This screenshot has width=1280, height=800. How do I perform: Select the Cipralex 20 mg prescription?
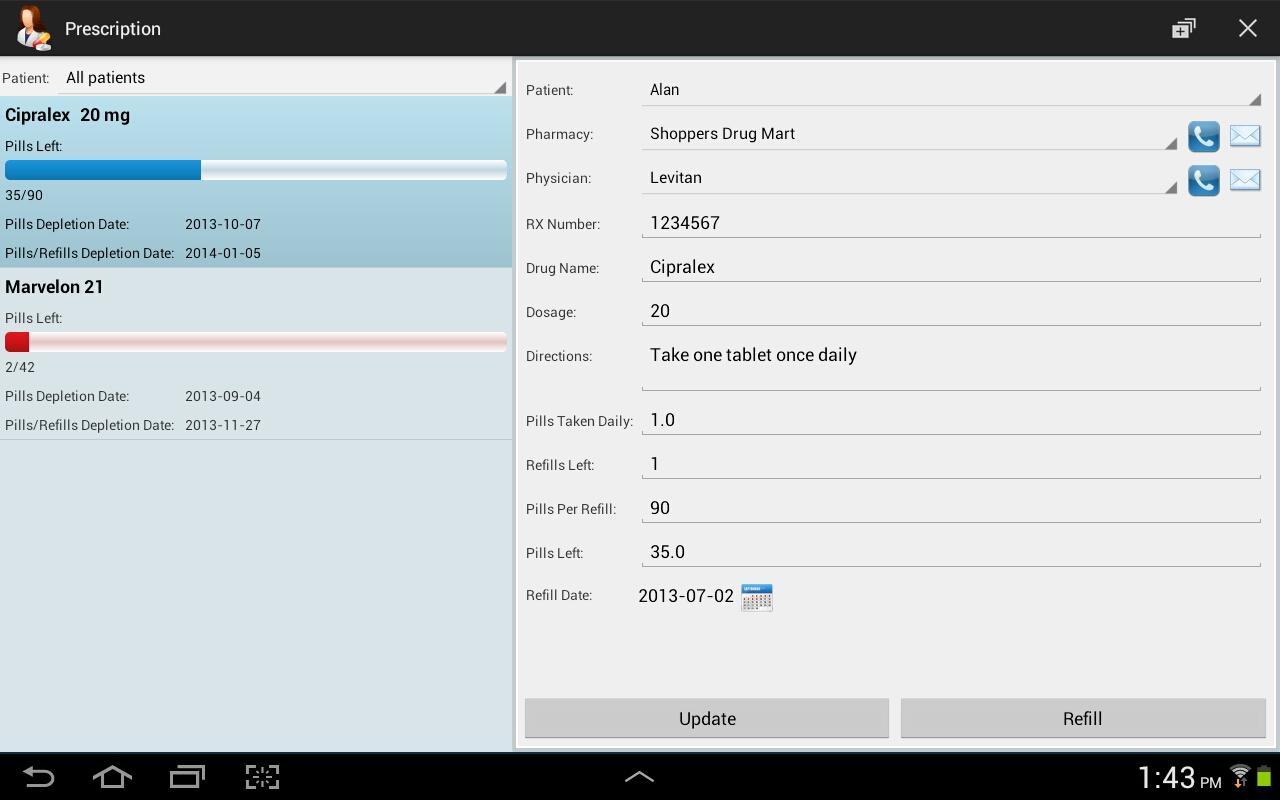pyautogui.click(x=256, y=182)
